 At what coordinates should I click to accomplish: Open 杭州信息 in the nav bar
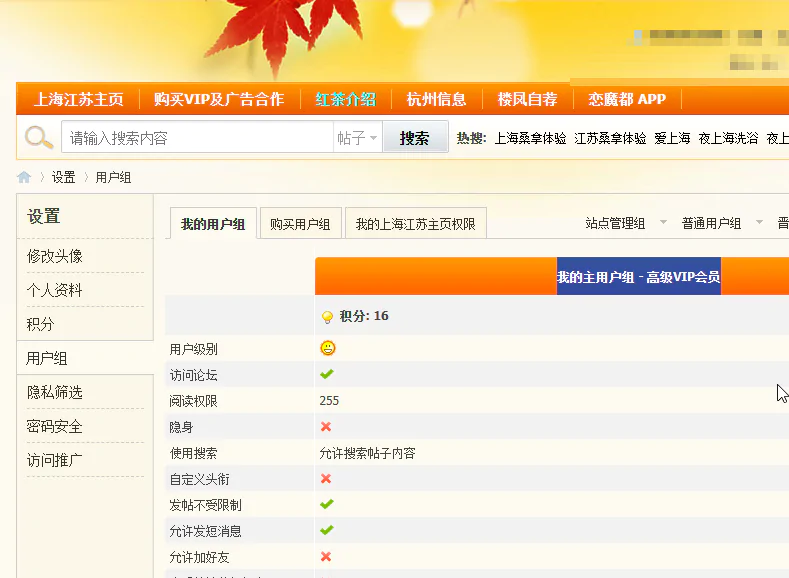point(436,99)
